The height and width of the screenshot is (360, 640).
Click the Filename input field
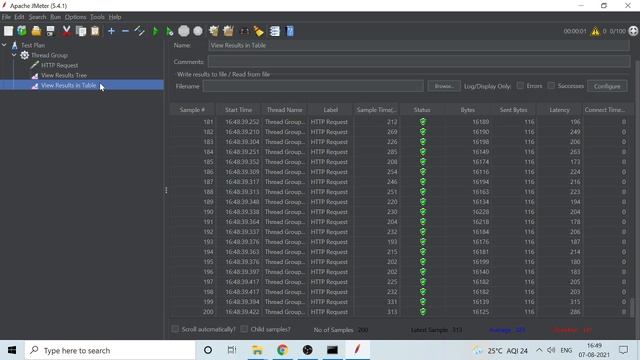click(313, 86)
